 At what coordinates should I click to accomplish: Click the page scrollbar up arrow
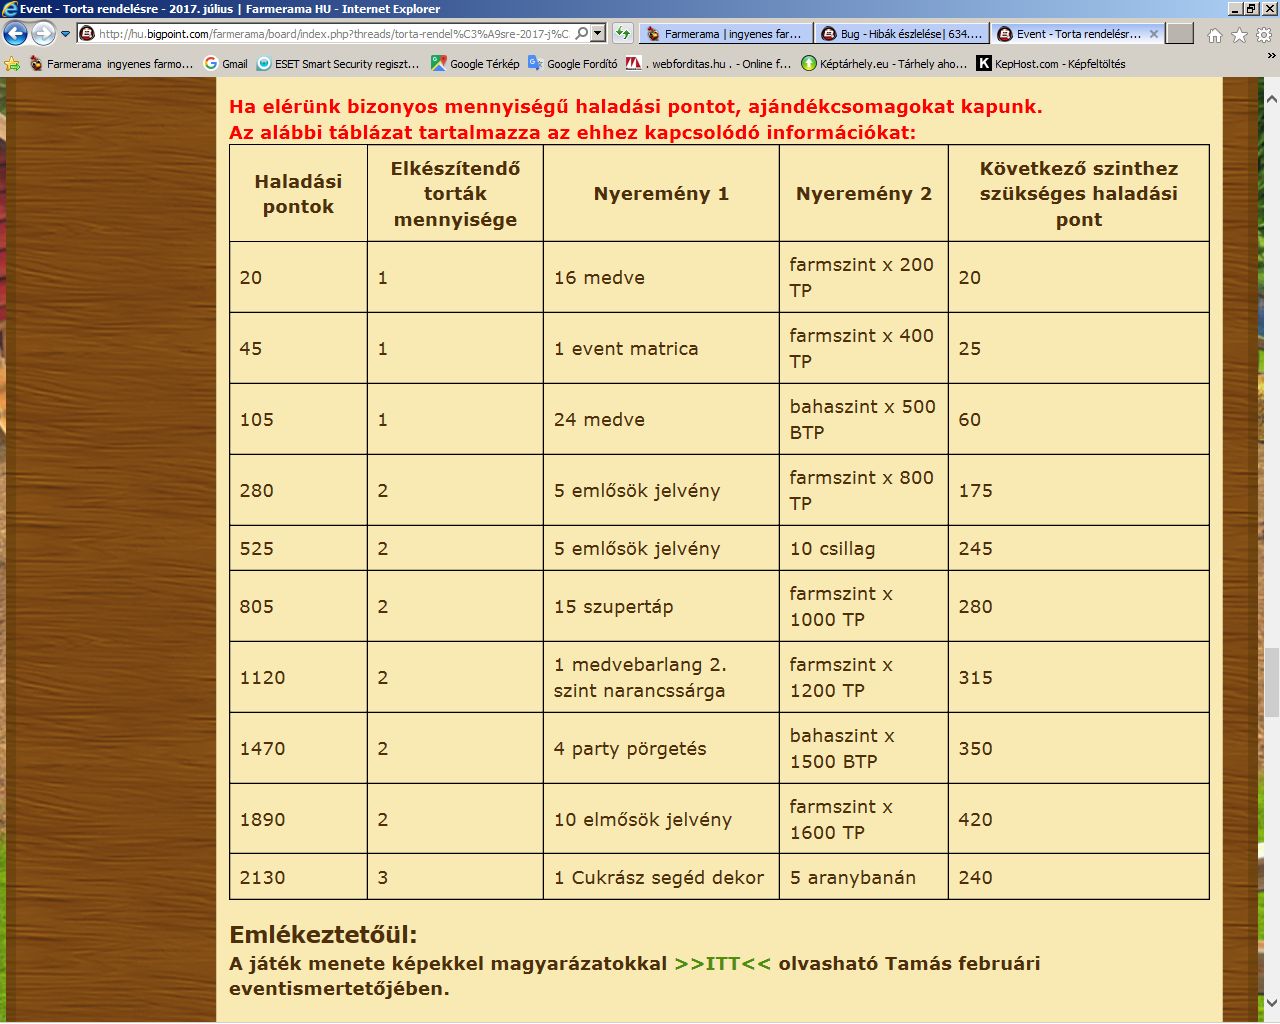tap(1271, 99)
